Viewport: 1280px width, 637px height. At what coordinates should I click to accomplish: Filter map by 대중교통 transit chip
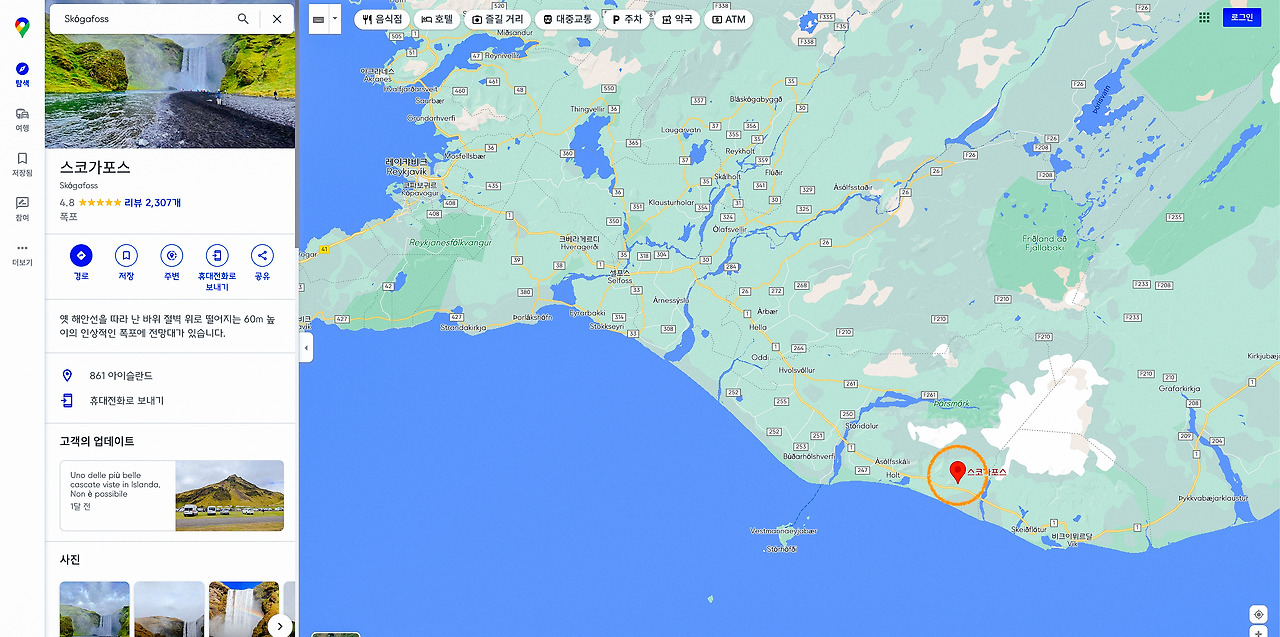tap(567, 19)
